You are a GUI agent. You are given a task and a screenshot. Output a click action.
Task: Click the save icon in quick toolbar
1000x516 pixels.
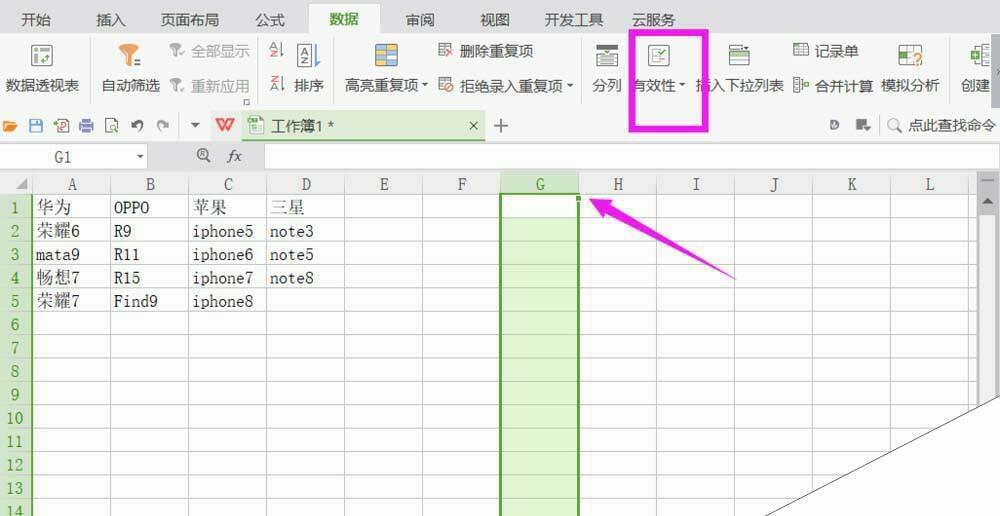(36, 126)
